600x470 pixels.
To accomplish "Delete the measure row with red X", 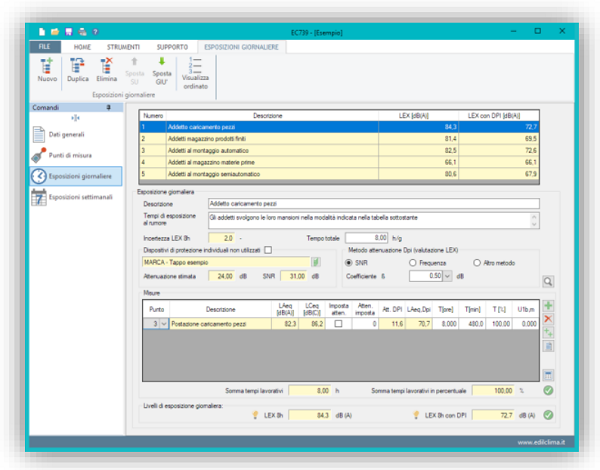I will pos(547,318).
